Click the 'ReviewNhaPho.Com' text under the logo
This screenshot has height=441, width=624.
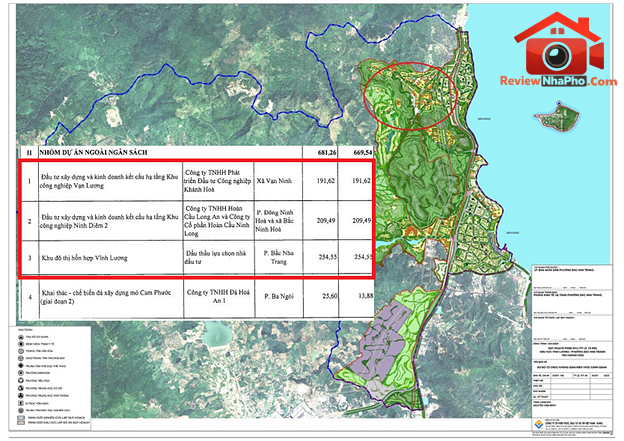(558, 81)
